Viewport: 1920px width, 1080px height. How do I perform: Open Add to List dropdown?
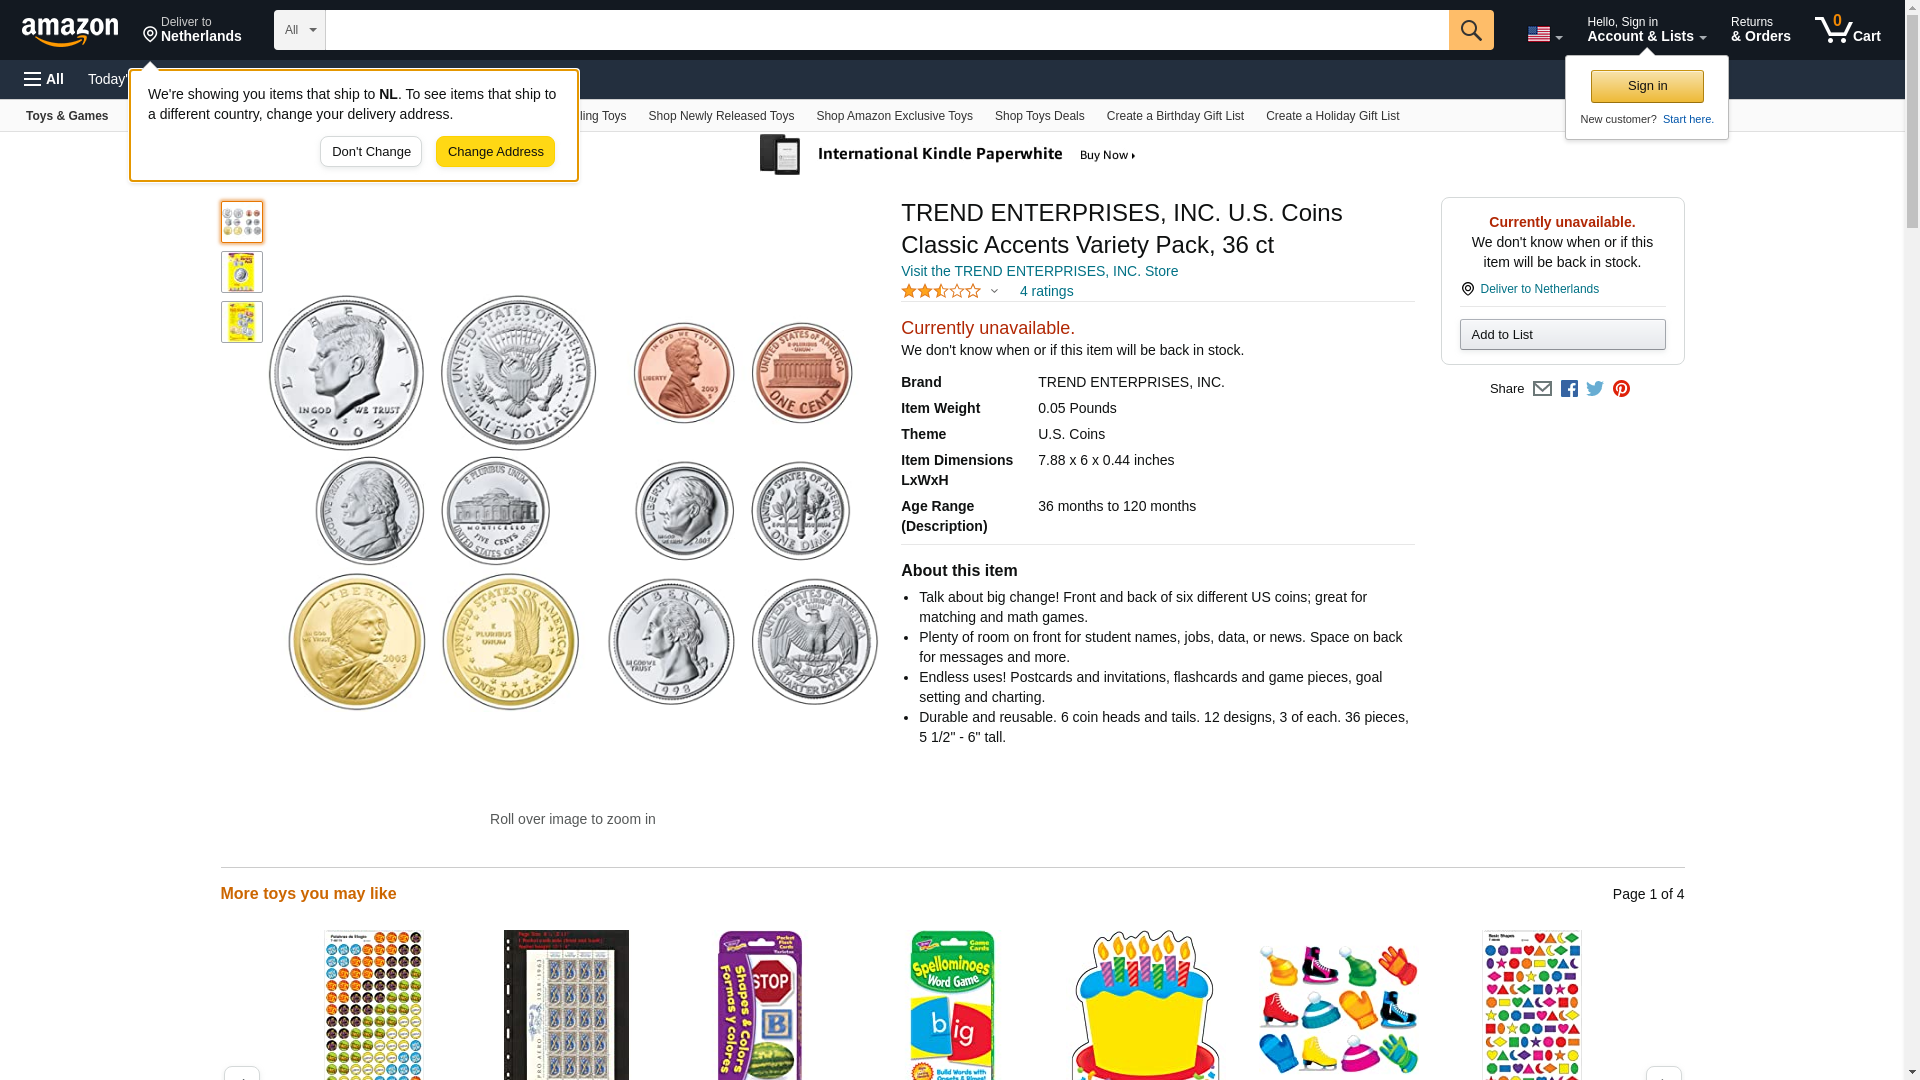[1562, 334]
